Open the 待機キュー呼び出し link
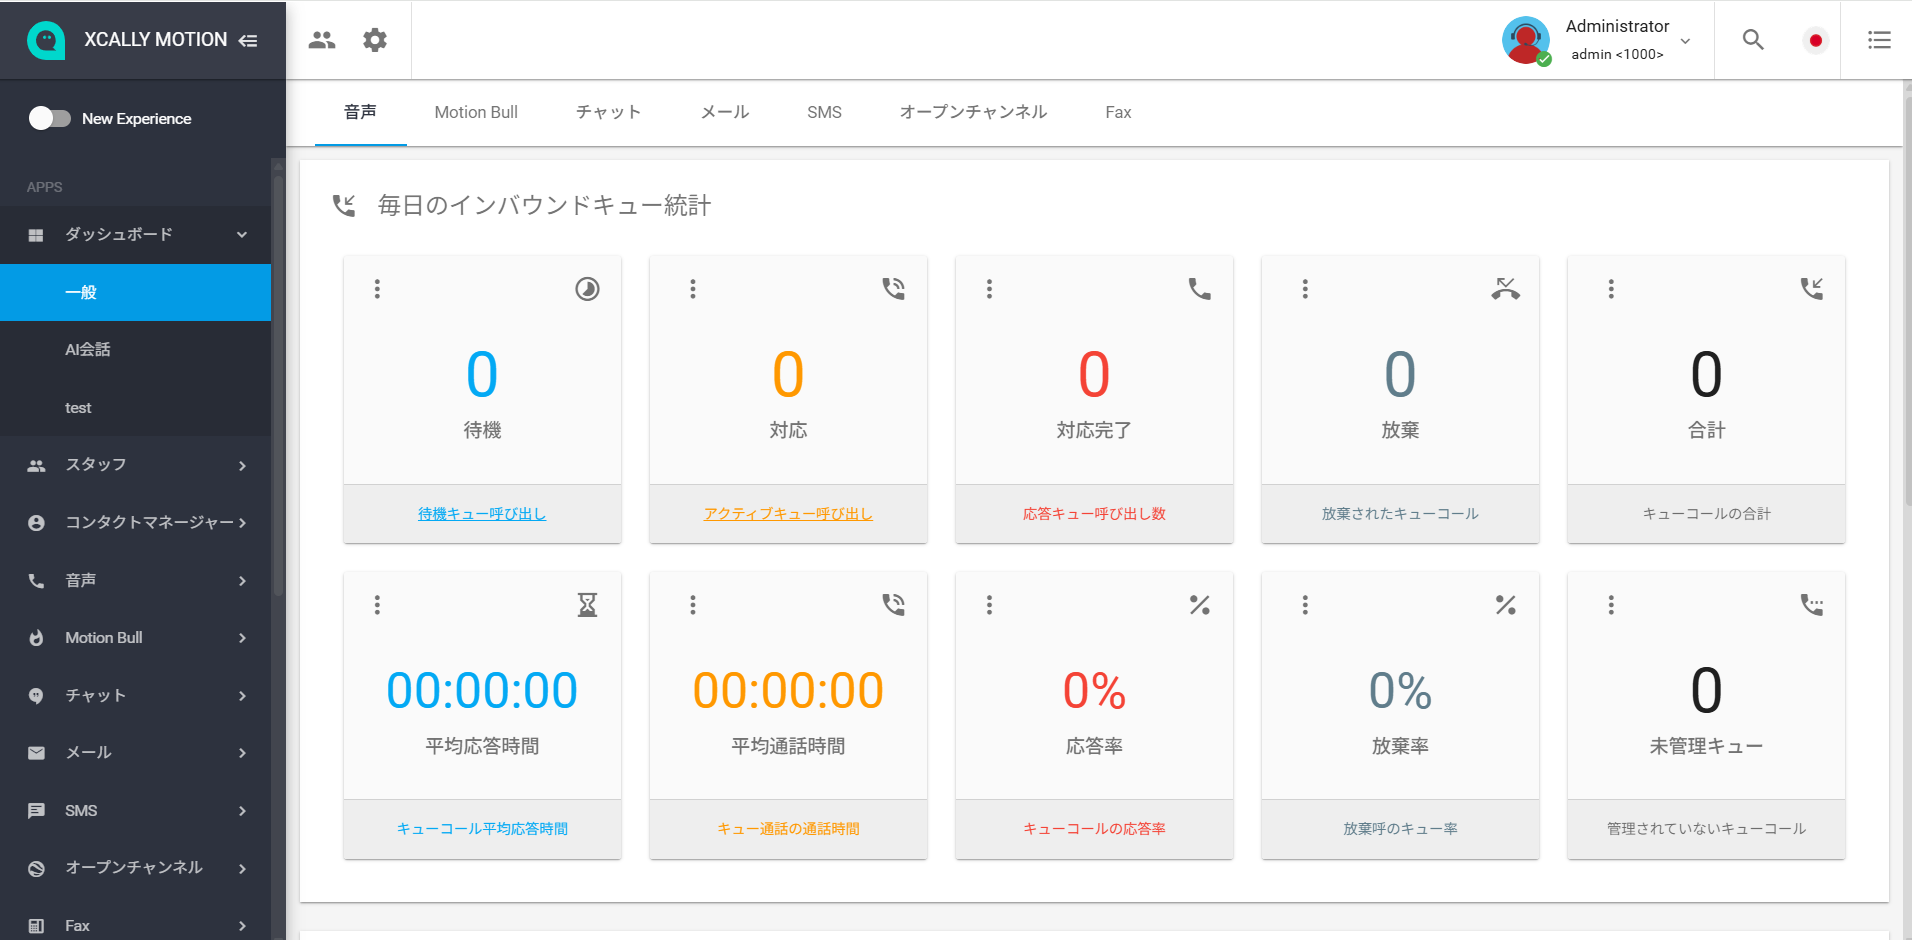The height and width of the screenshot is (940, 1912). pos(482,514)
